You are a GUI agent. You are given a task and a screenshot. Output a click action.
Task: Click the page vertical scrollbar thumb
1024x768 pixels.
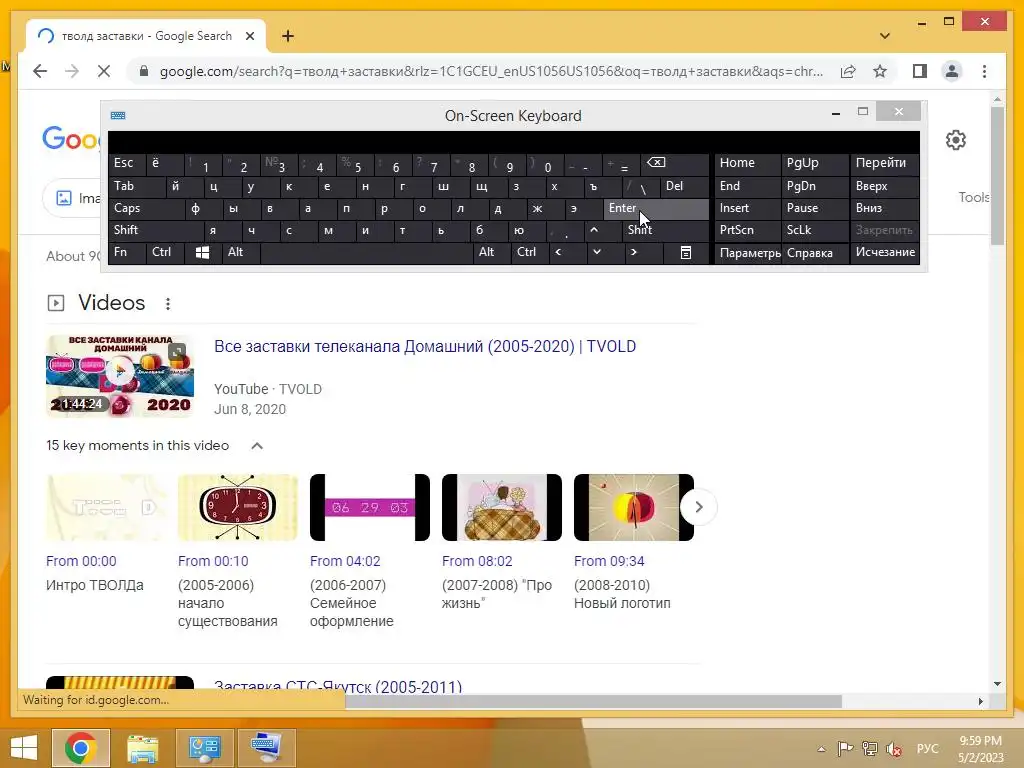997,176
